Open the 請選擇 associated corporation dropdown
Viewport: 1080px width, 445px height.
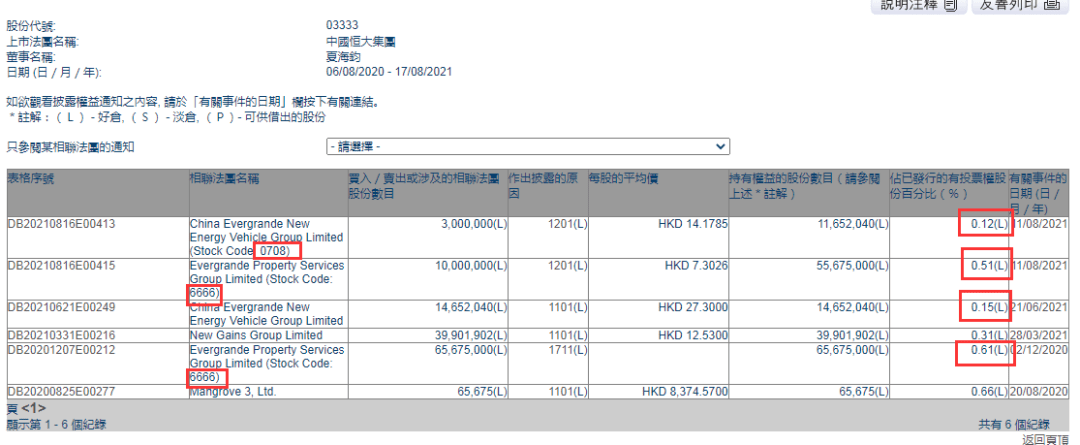pyautogui.click(x=528, y=147)
